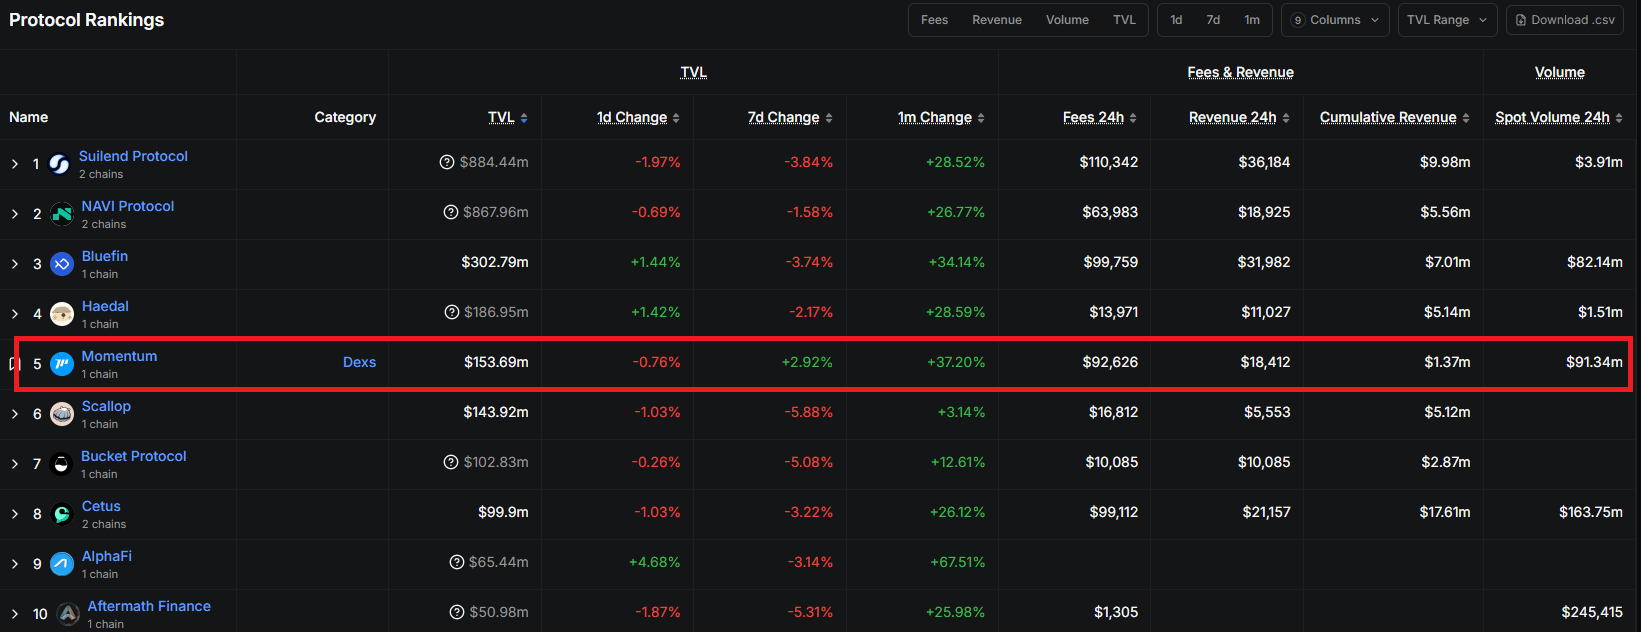Click the question mark beside Suilend TVL
1641x632 pixels.
point(447,162)
